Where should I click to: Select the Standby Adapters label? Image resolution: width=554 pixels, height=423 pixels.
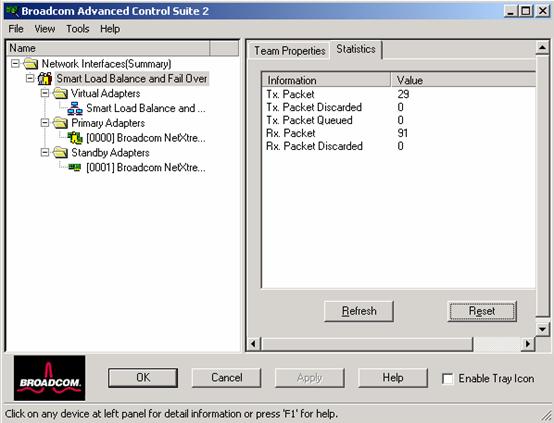(110, 153)
